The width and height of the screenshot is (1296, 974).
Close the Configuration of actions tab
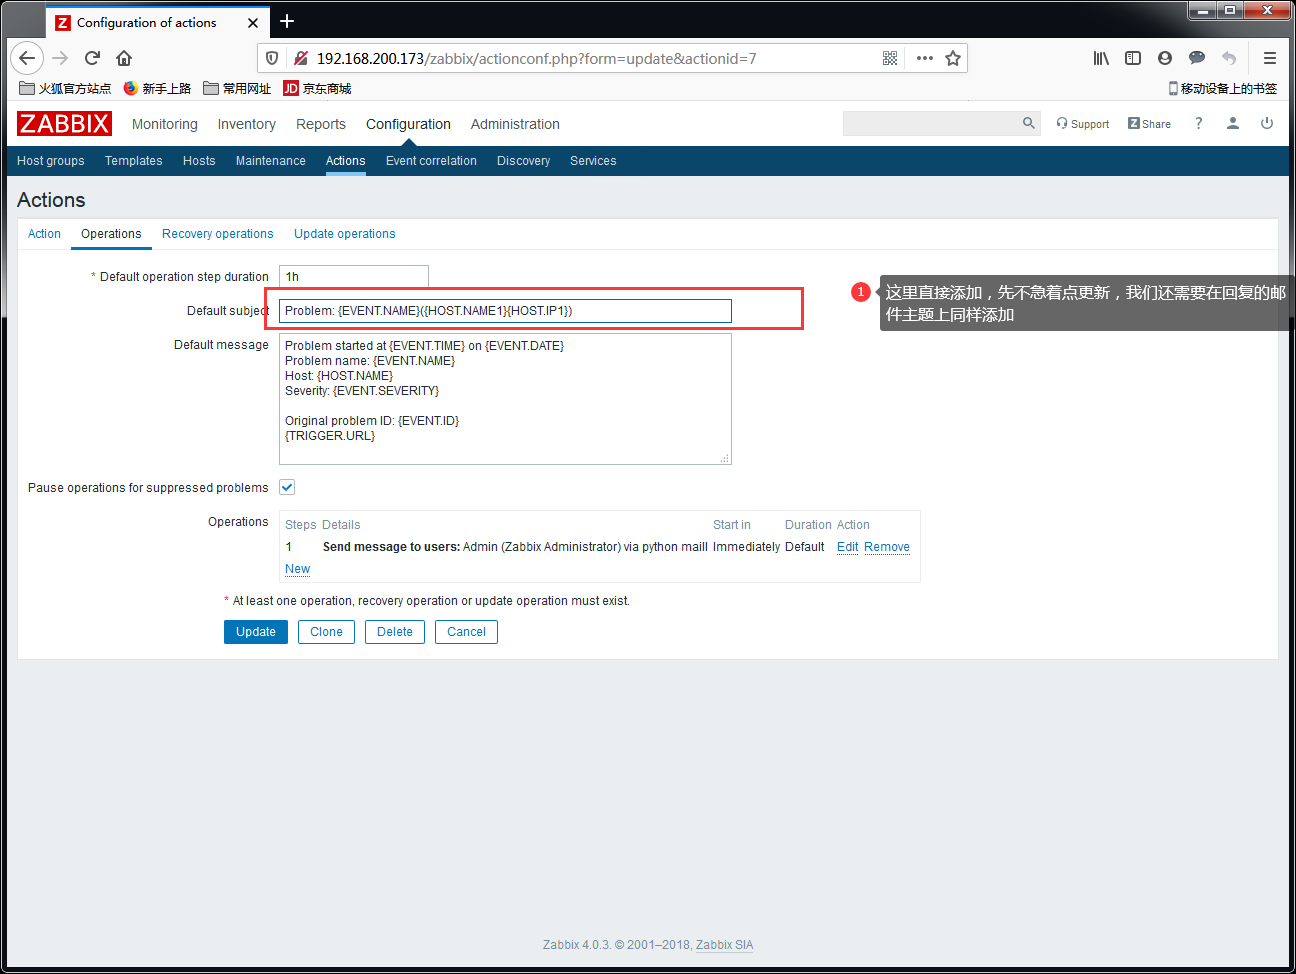(x=253, y=23)
